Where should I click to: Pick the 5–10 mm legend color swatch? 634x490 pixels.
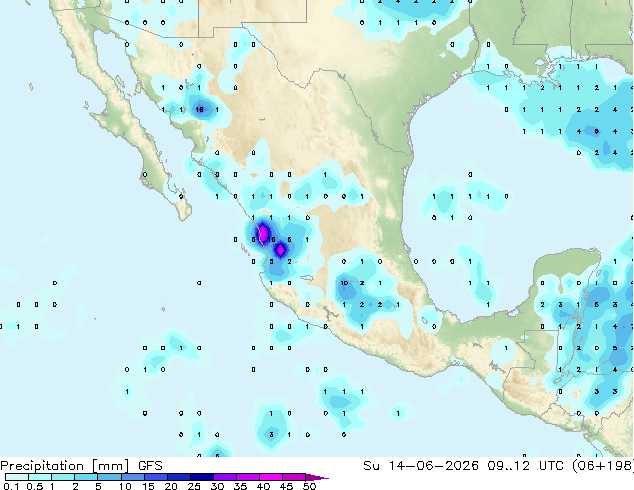pos(109,477)
